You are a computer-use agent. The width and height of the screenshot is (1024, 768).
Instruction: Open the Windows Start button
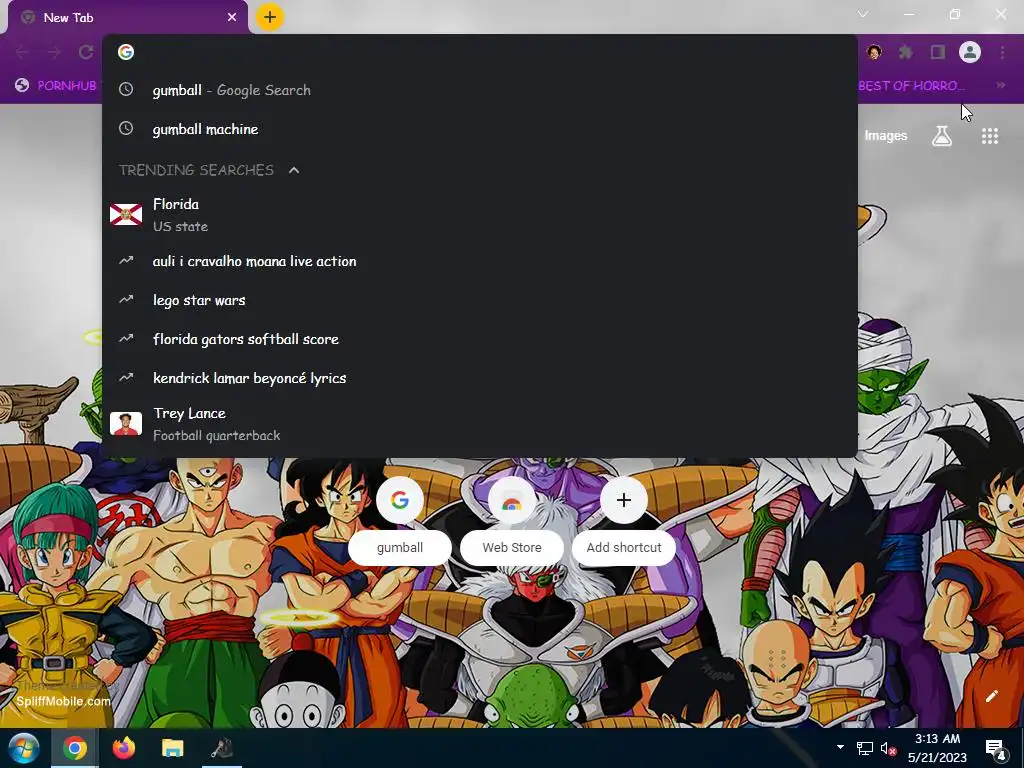click(24, 748)
